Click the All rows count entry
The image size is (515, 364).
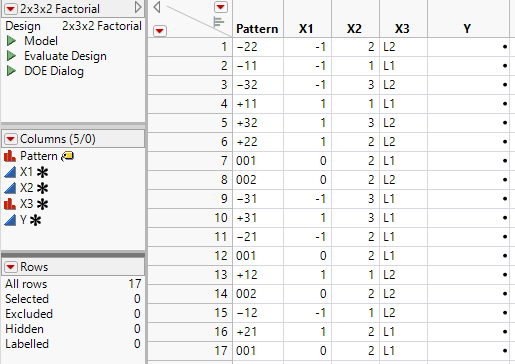click(x=73, y=284)
